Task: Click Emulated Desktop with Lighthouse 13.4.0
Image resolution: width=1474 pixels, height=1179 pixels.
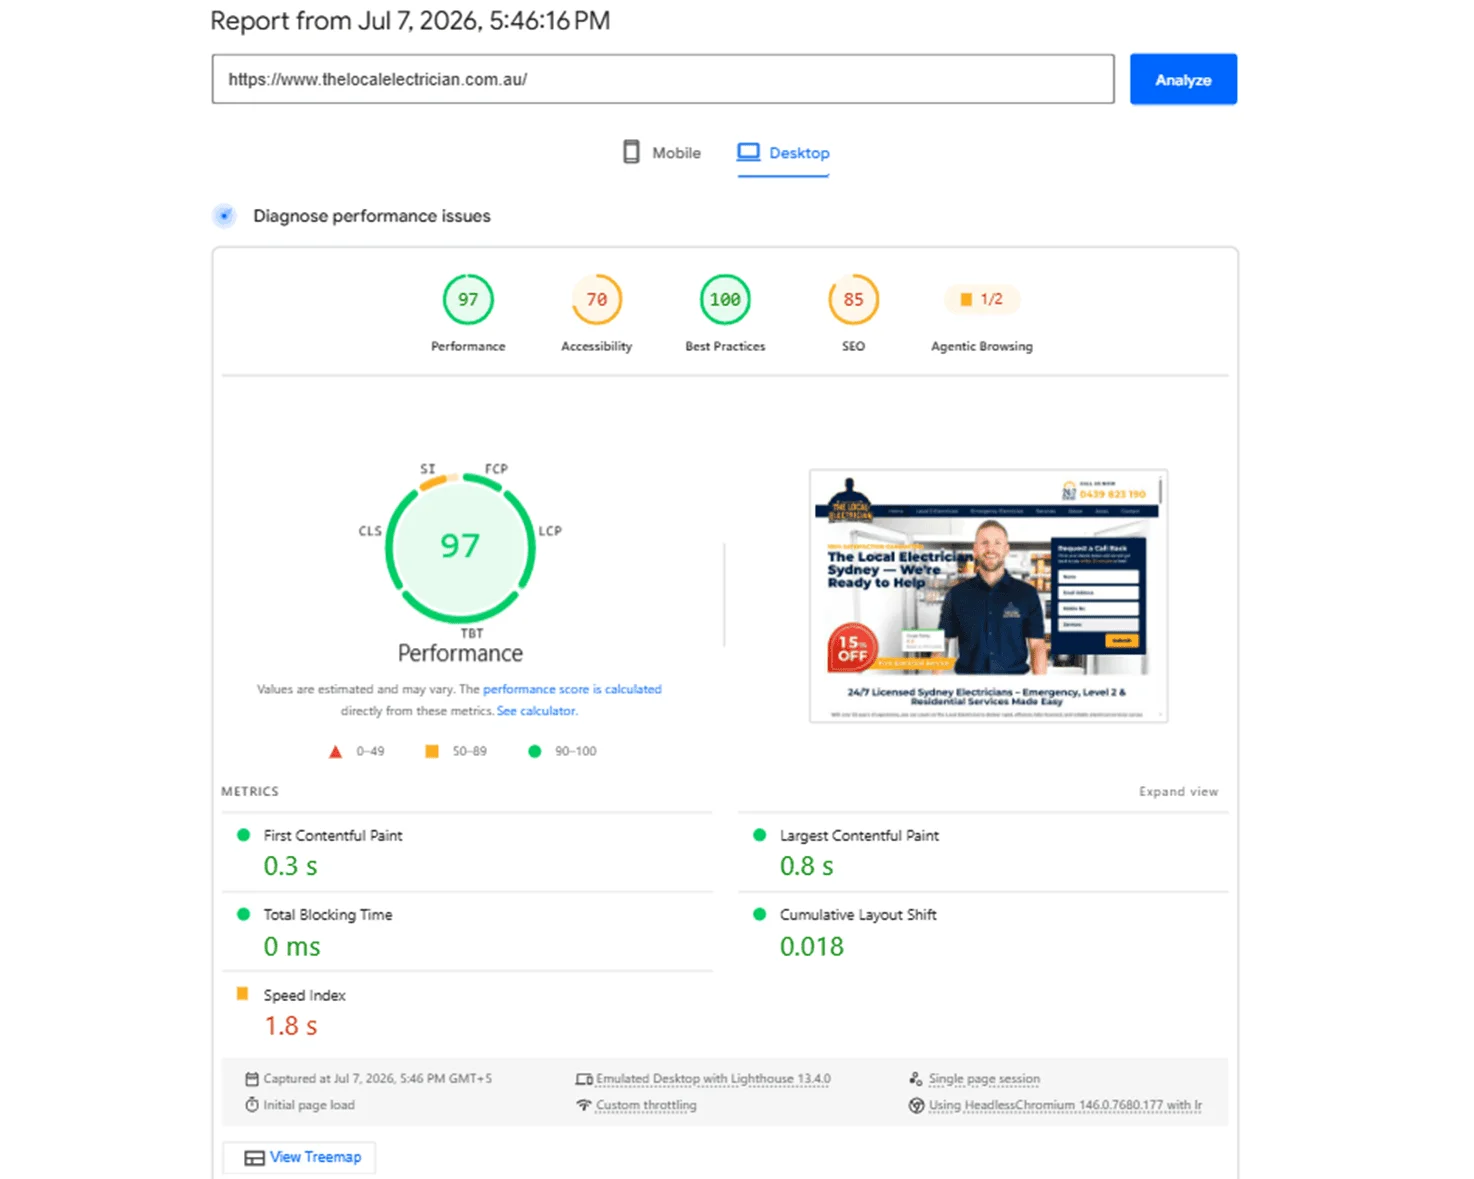Action: 713,1079
